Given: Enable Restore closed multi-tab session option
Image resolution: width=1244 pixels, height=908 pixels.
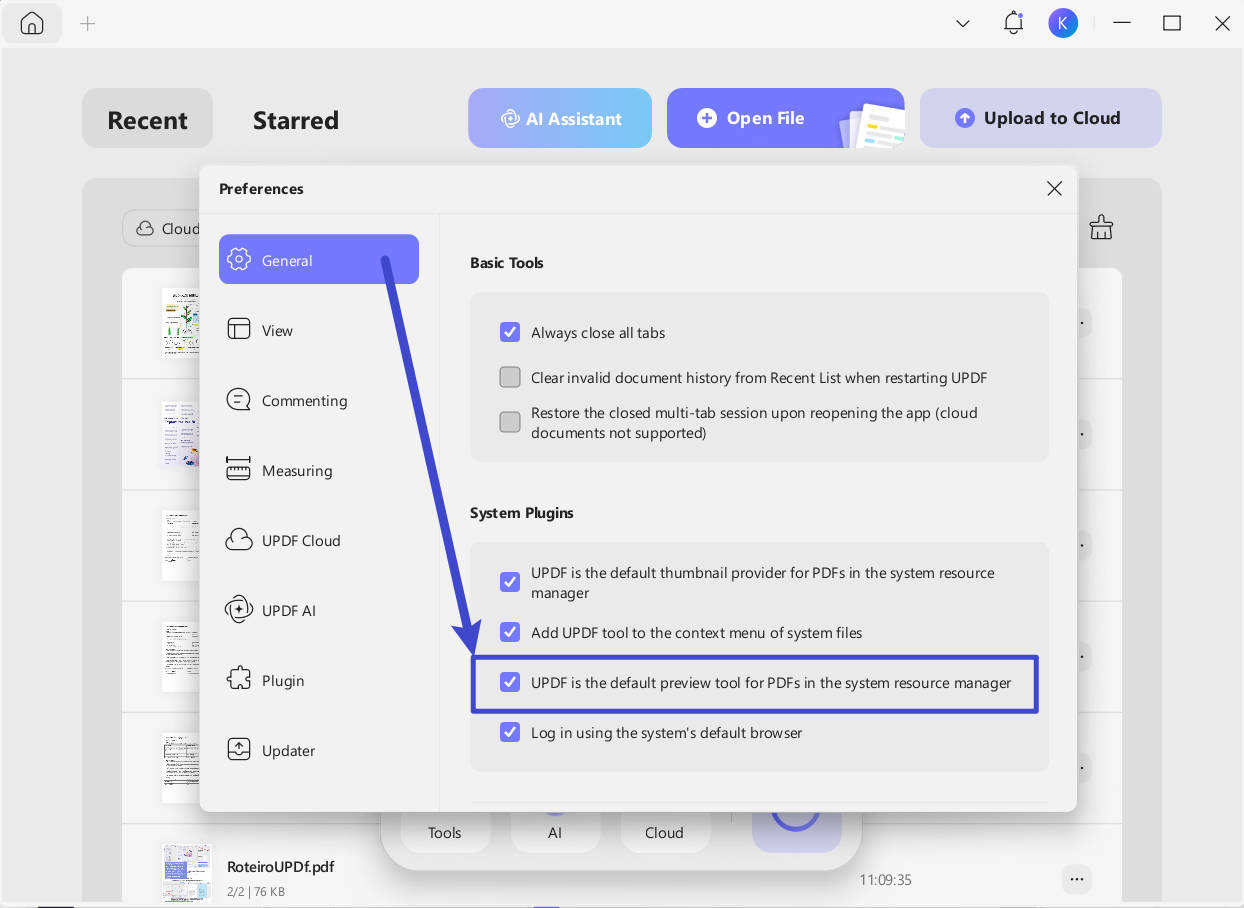Looking at the screenshot, I should click(x=510, y=422).
